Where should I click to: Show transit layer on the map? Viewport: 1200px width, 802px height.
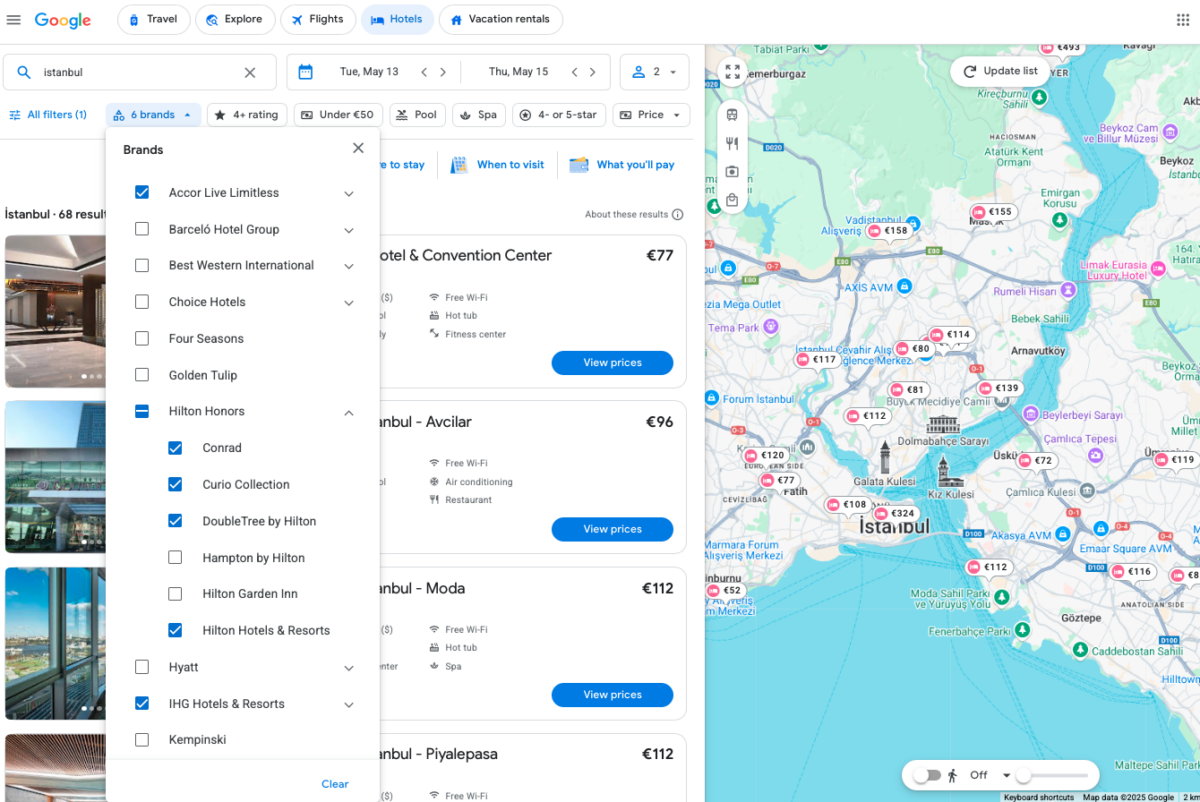pyautogui.click(x=732, y=115)
